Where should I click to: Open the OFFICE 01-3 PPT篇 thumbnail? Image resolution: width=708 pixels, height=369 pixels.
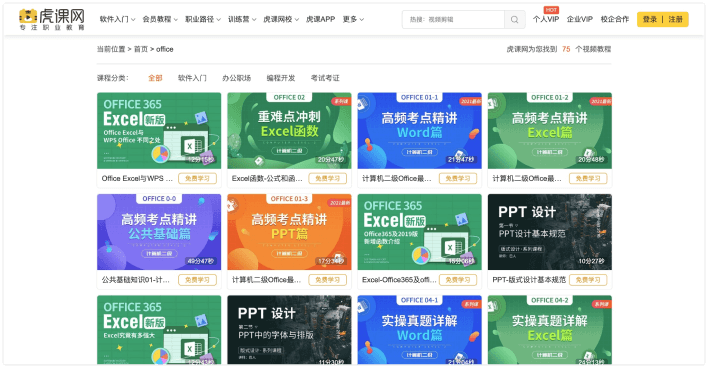[289, 232]
